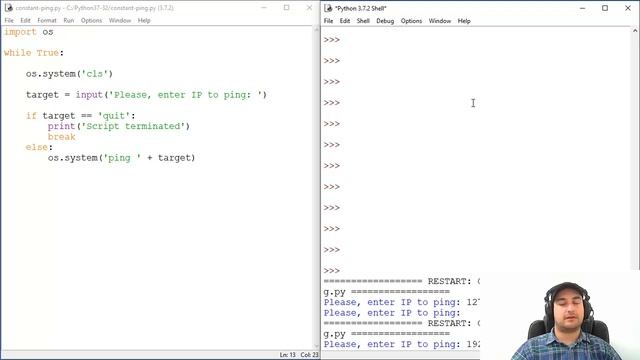
Task: Click the Python icon in Shell title bar
Action: pos(328,8)
